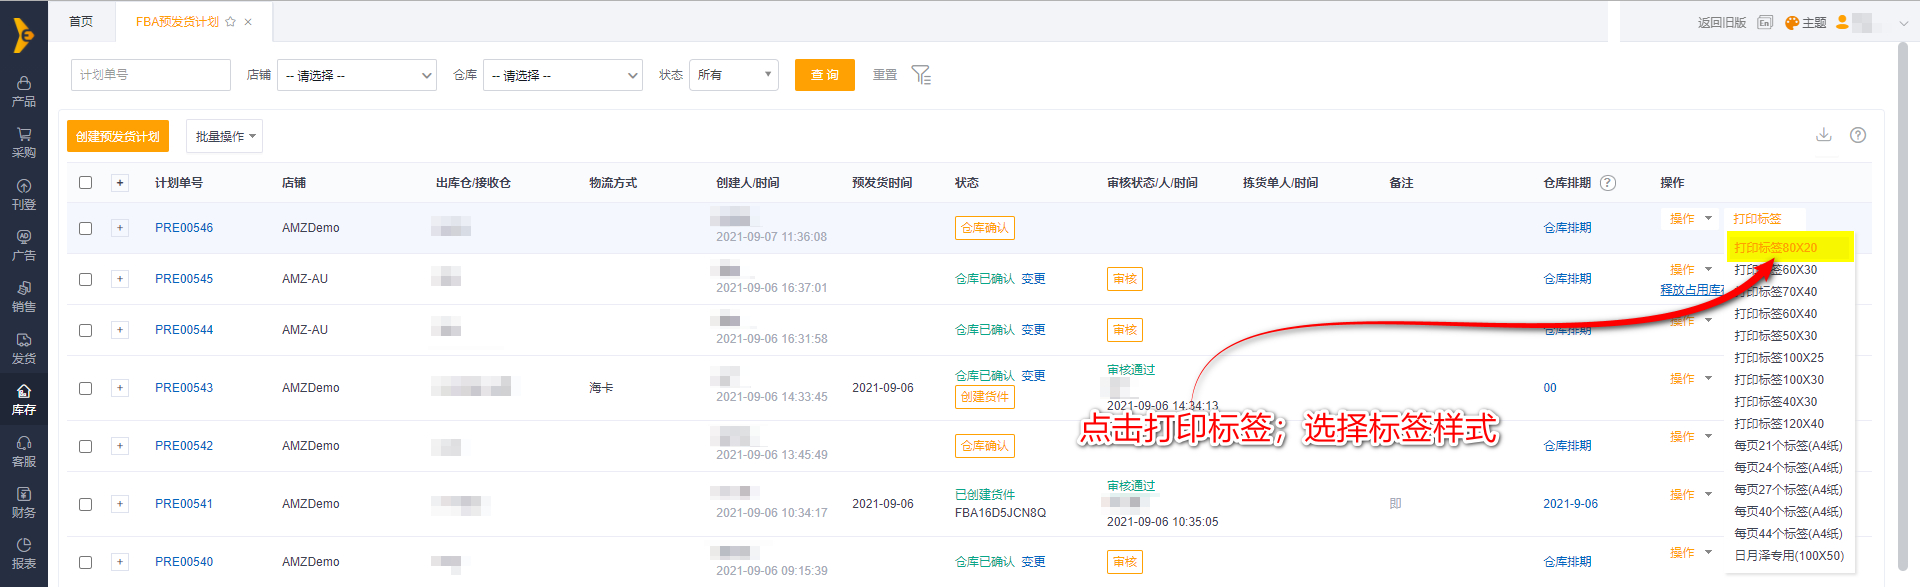Click the help question mark icon above table

1858,135
